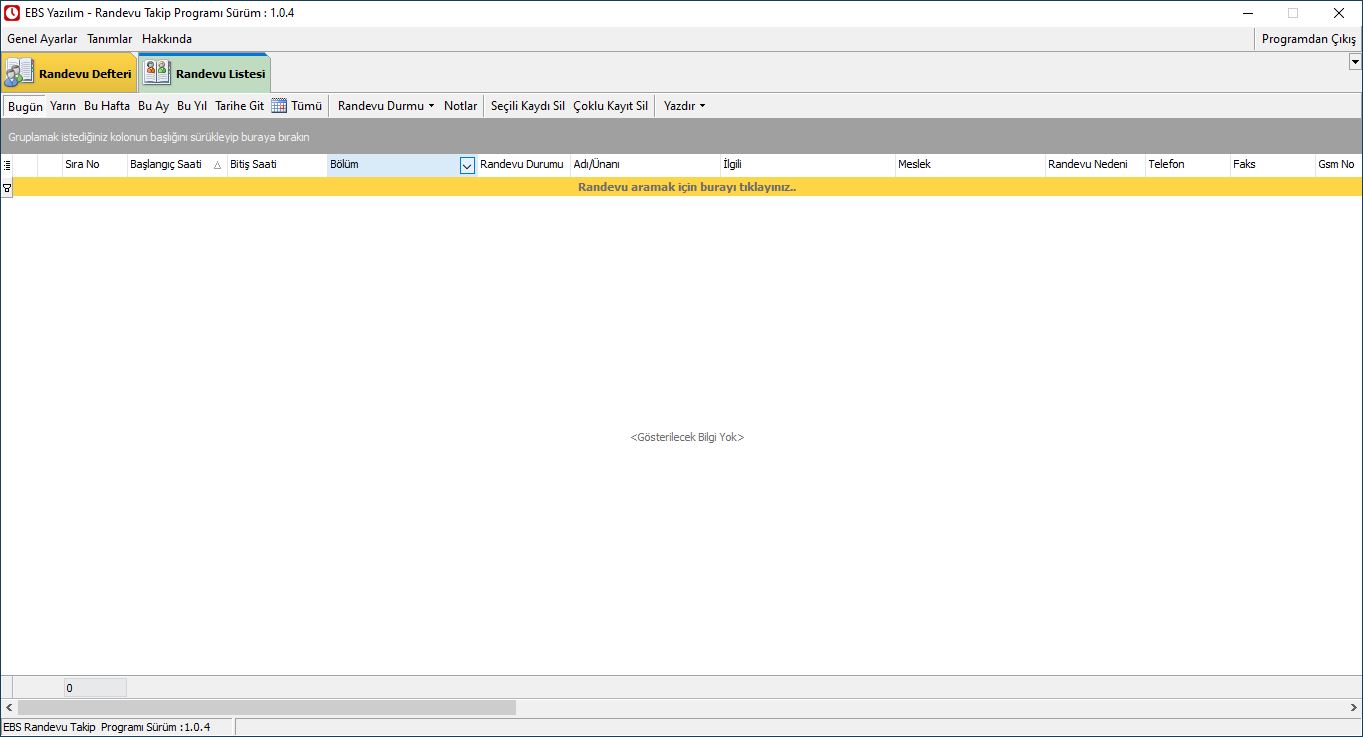Click the grid column chooser icon

(x=7, y=165)
